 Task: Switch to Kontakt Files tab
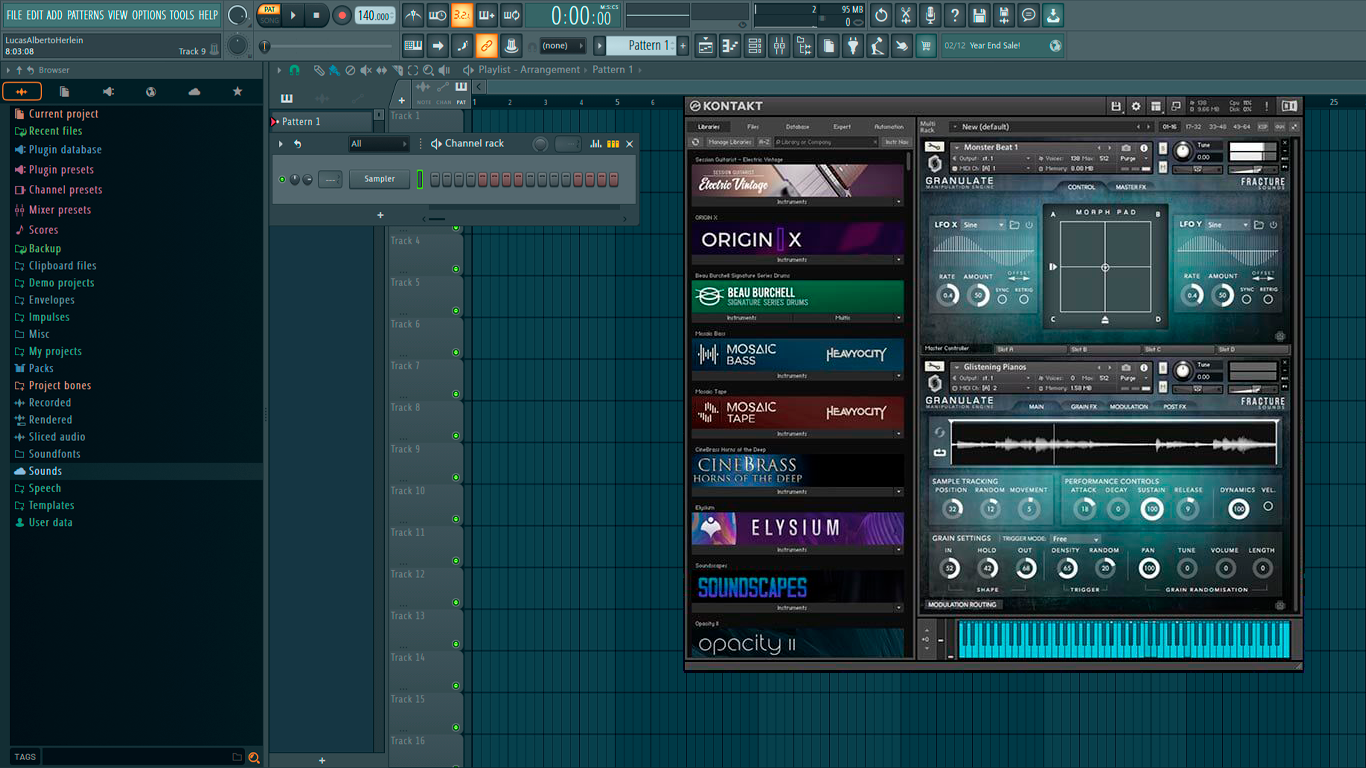[x=753, y=127]
